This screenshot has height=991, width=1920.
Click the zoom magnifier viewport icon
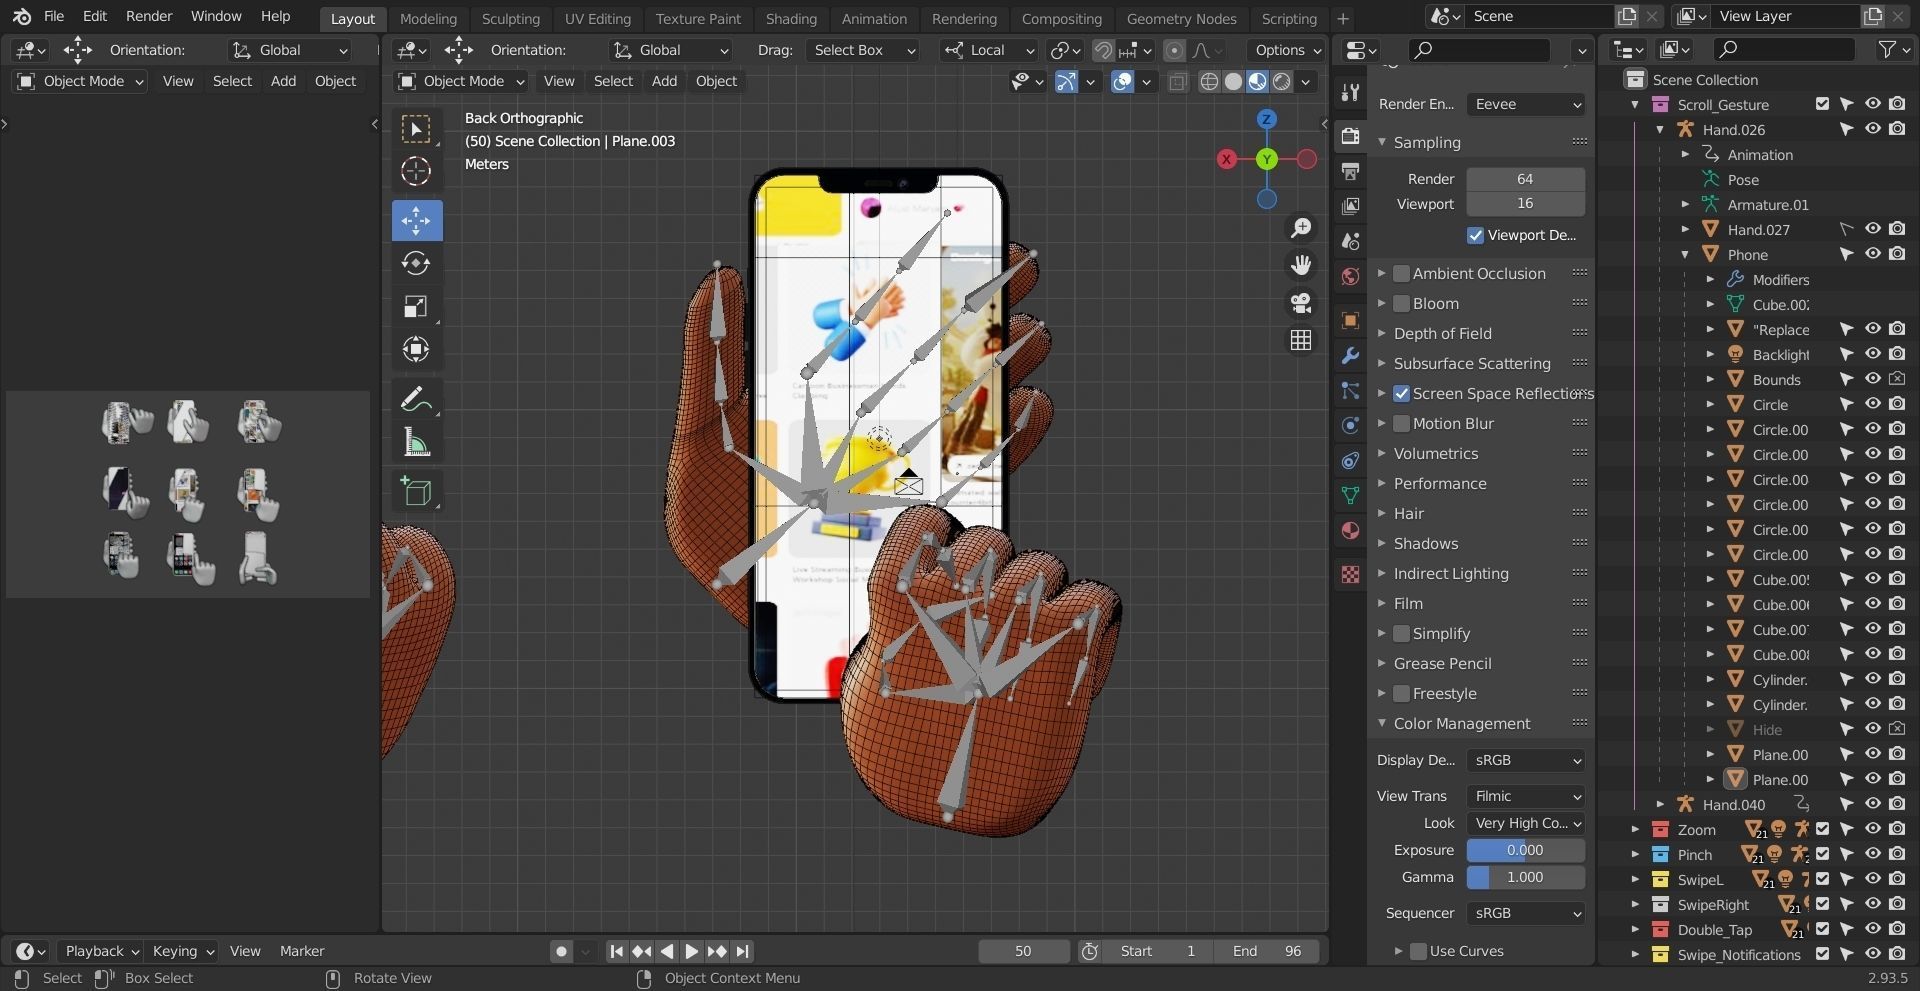pos(1301,228)
